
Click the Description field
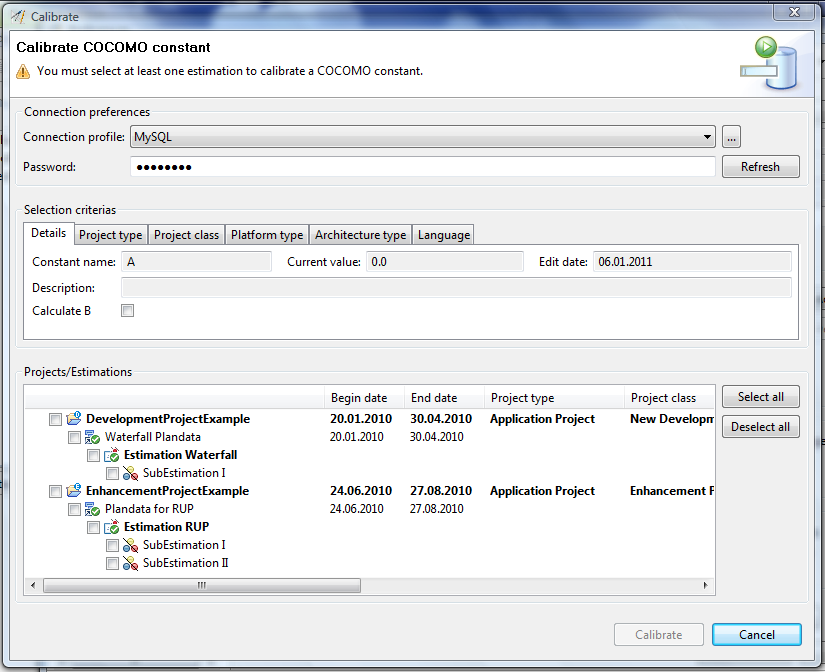pos(456,288)
